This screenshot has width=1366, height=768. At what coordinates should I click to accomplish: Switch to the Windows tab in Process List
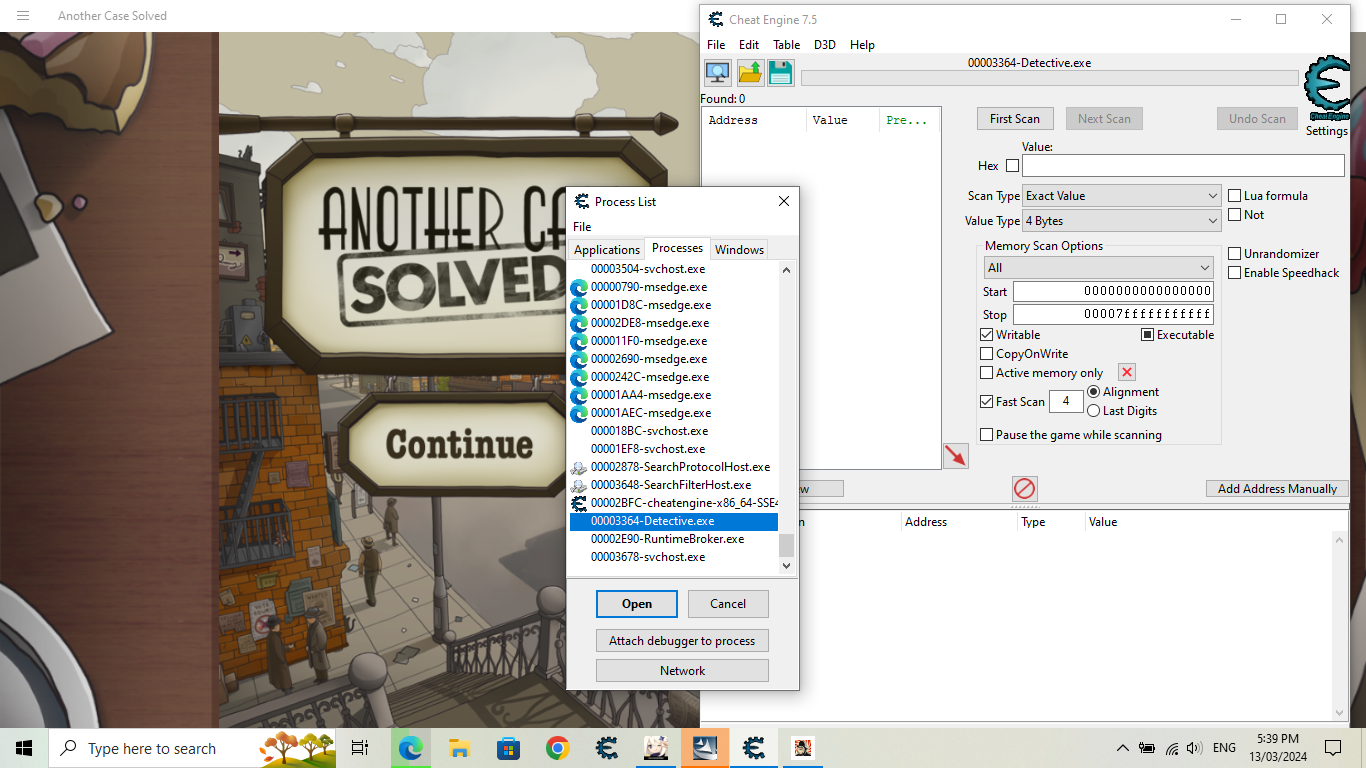pos(739,249)
